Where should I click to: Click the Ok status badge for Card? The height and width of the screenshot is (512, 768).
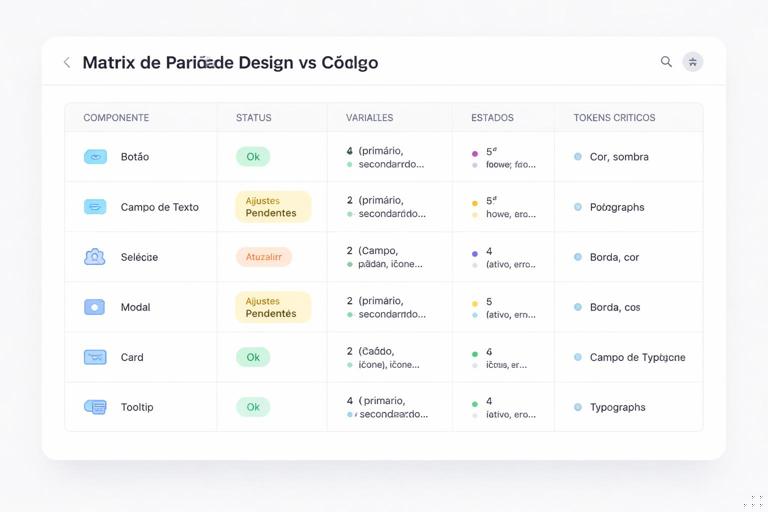tap(253, 357)
